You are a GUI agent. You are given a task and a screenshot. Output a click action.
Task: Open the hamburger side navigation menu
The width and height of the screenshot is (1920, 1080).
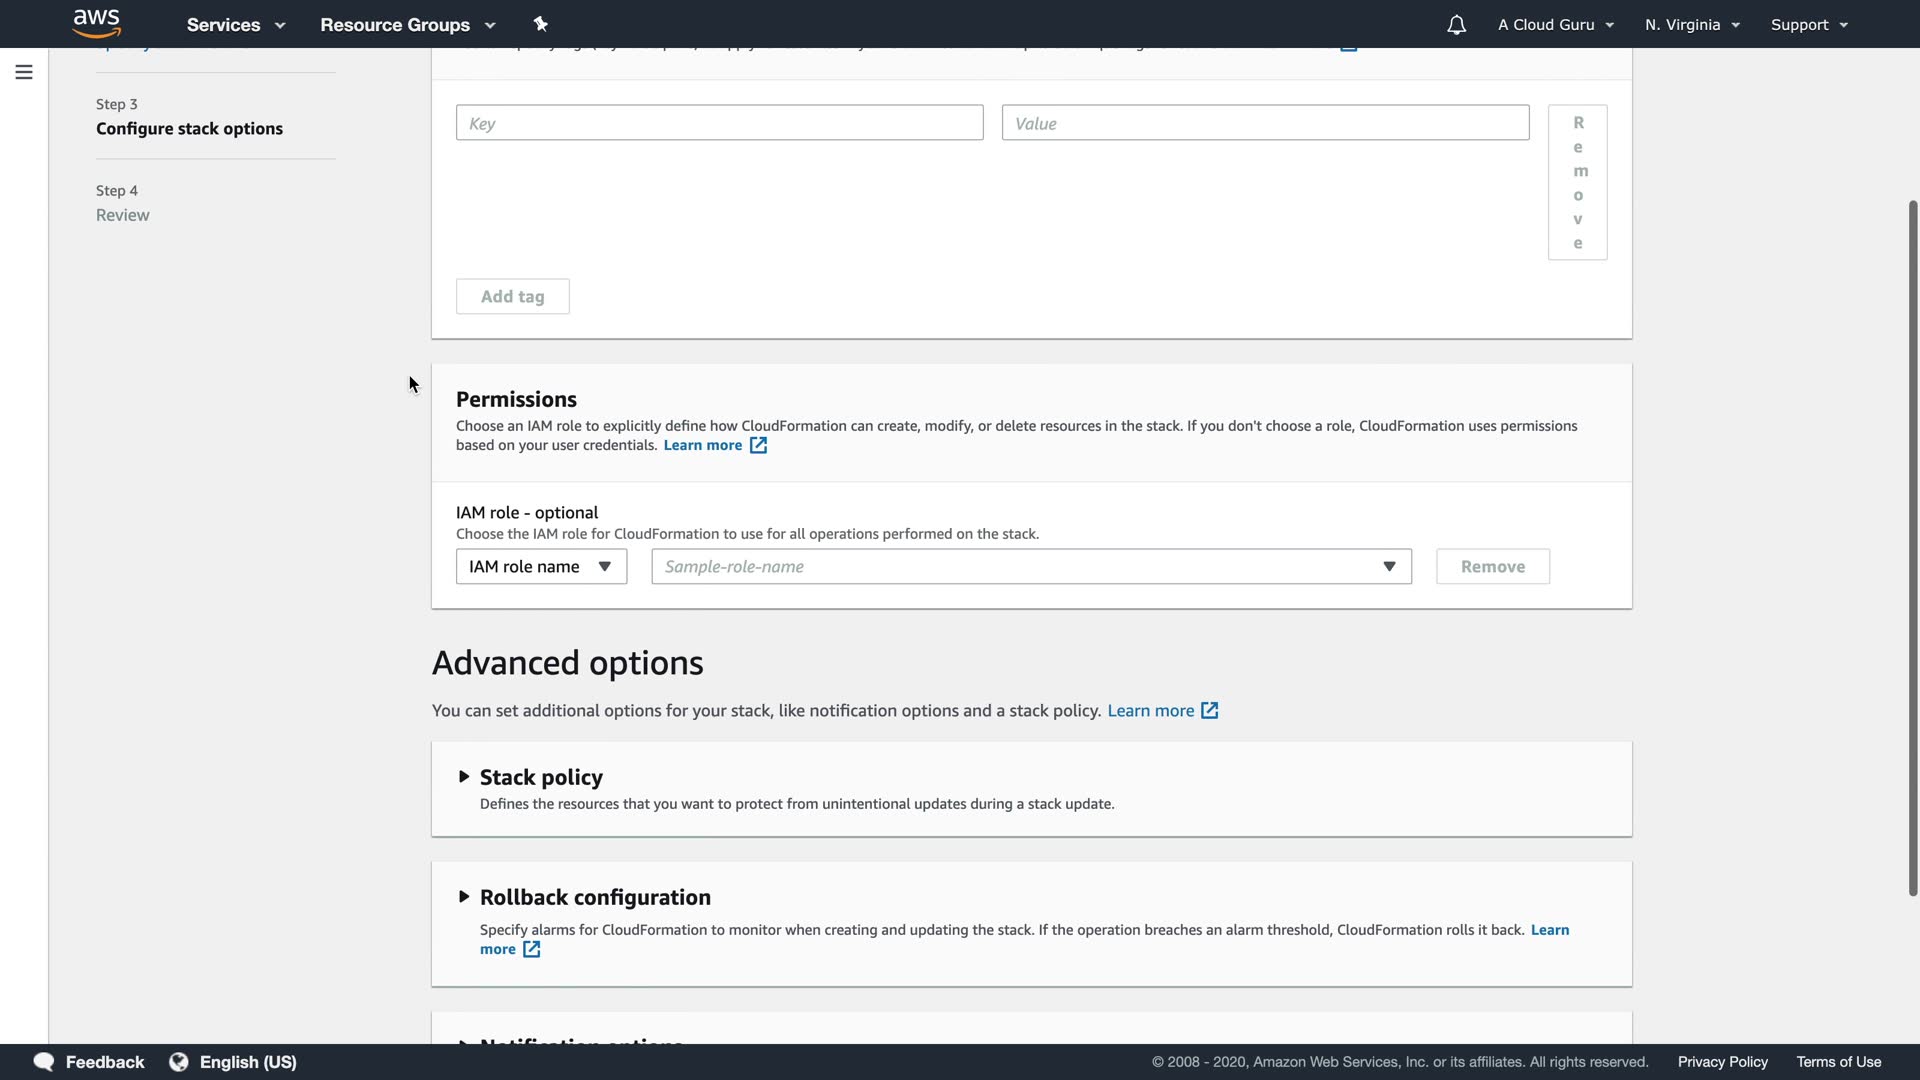24,72
